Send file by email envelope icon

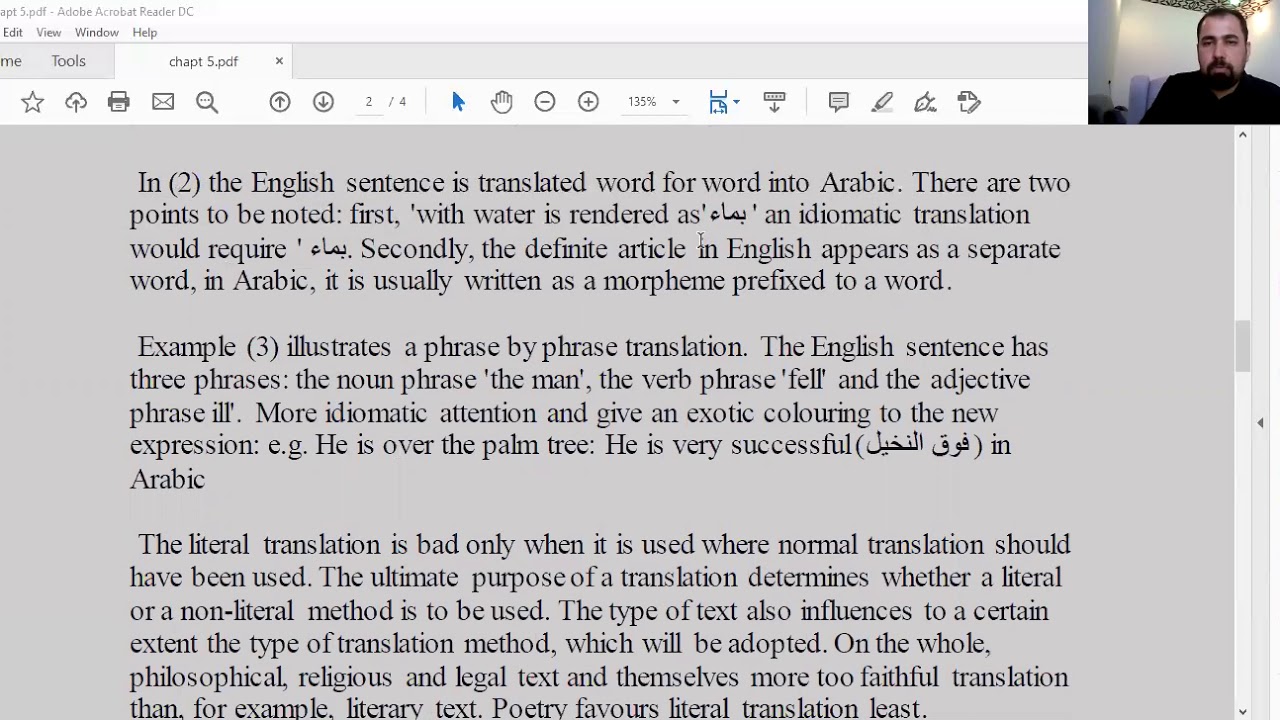pyautogui.click(x=163, y=102)
